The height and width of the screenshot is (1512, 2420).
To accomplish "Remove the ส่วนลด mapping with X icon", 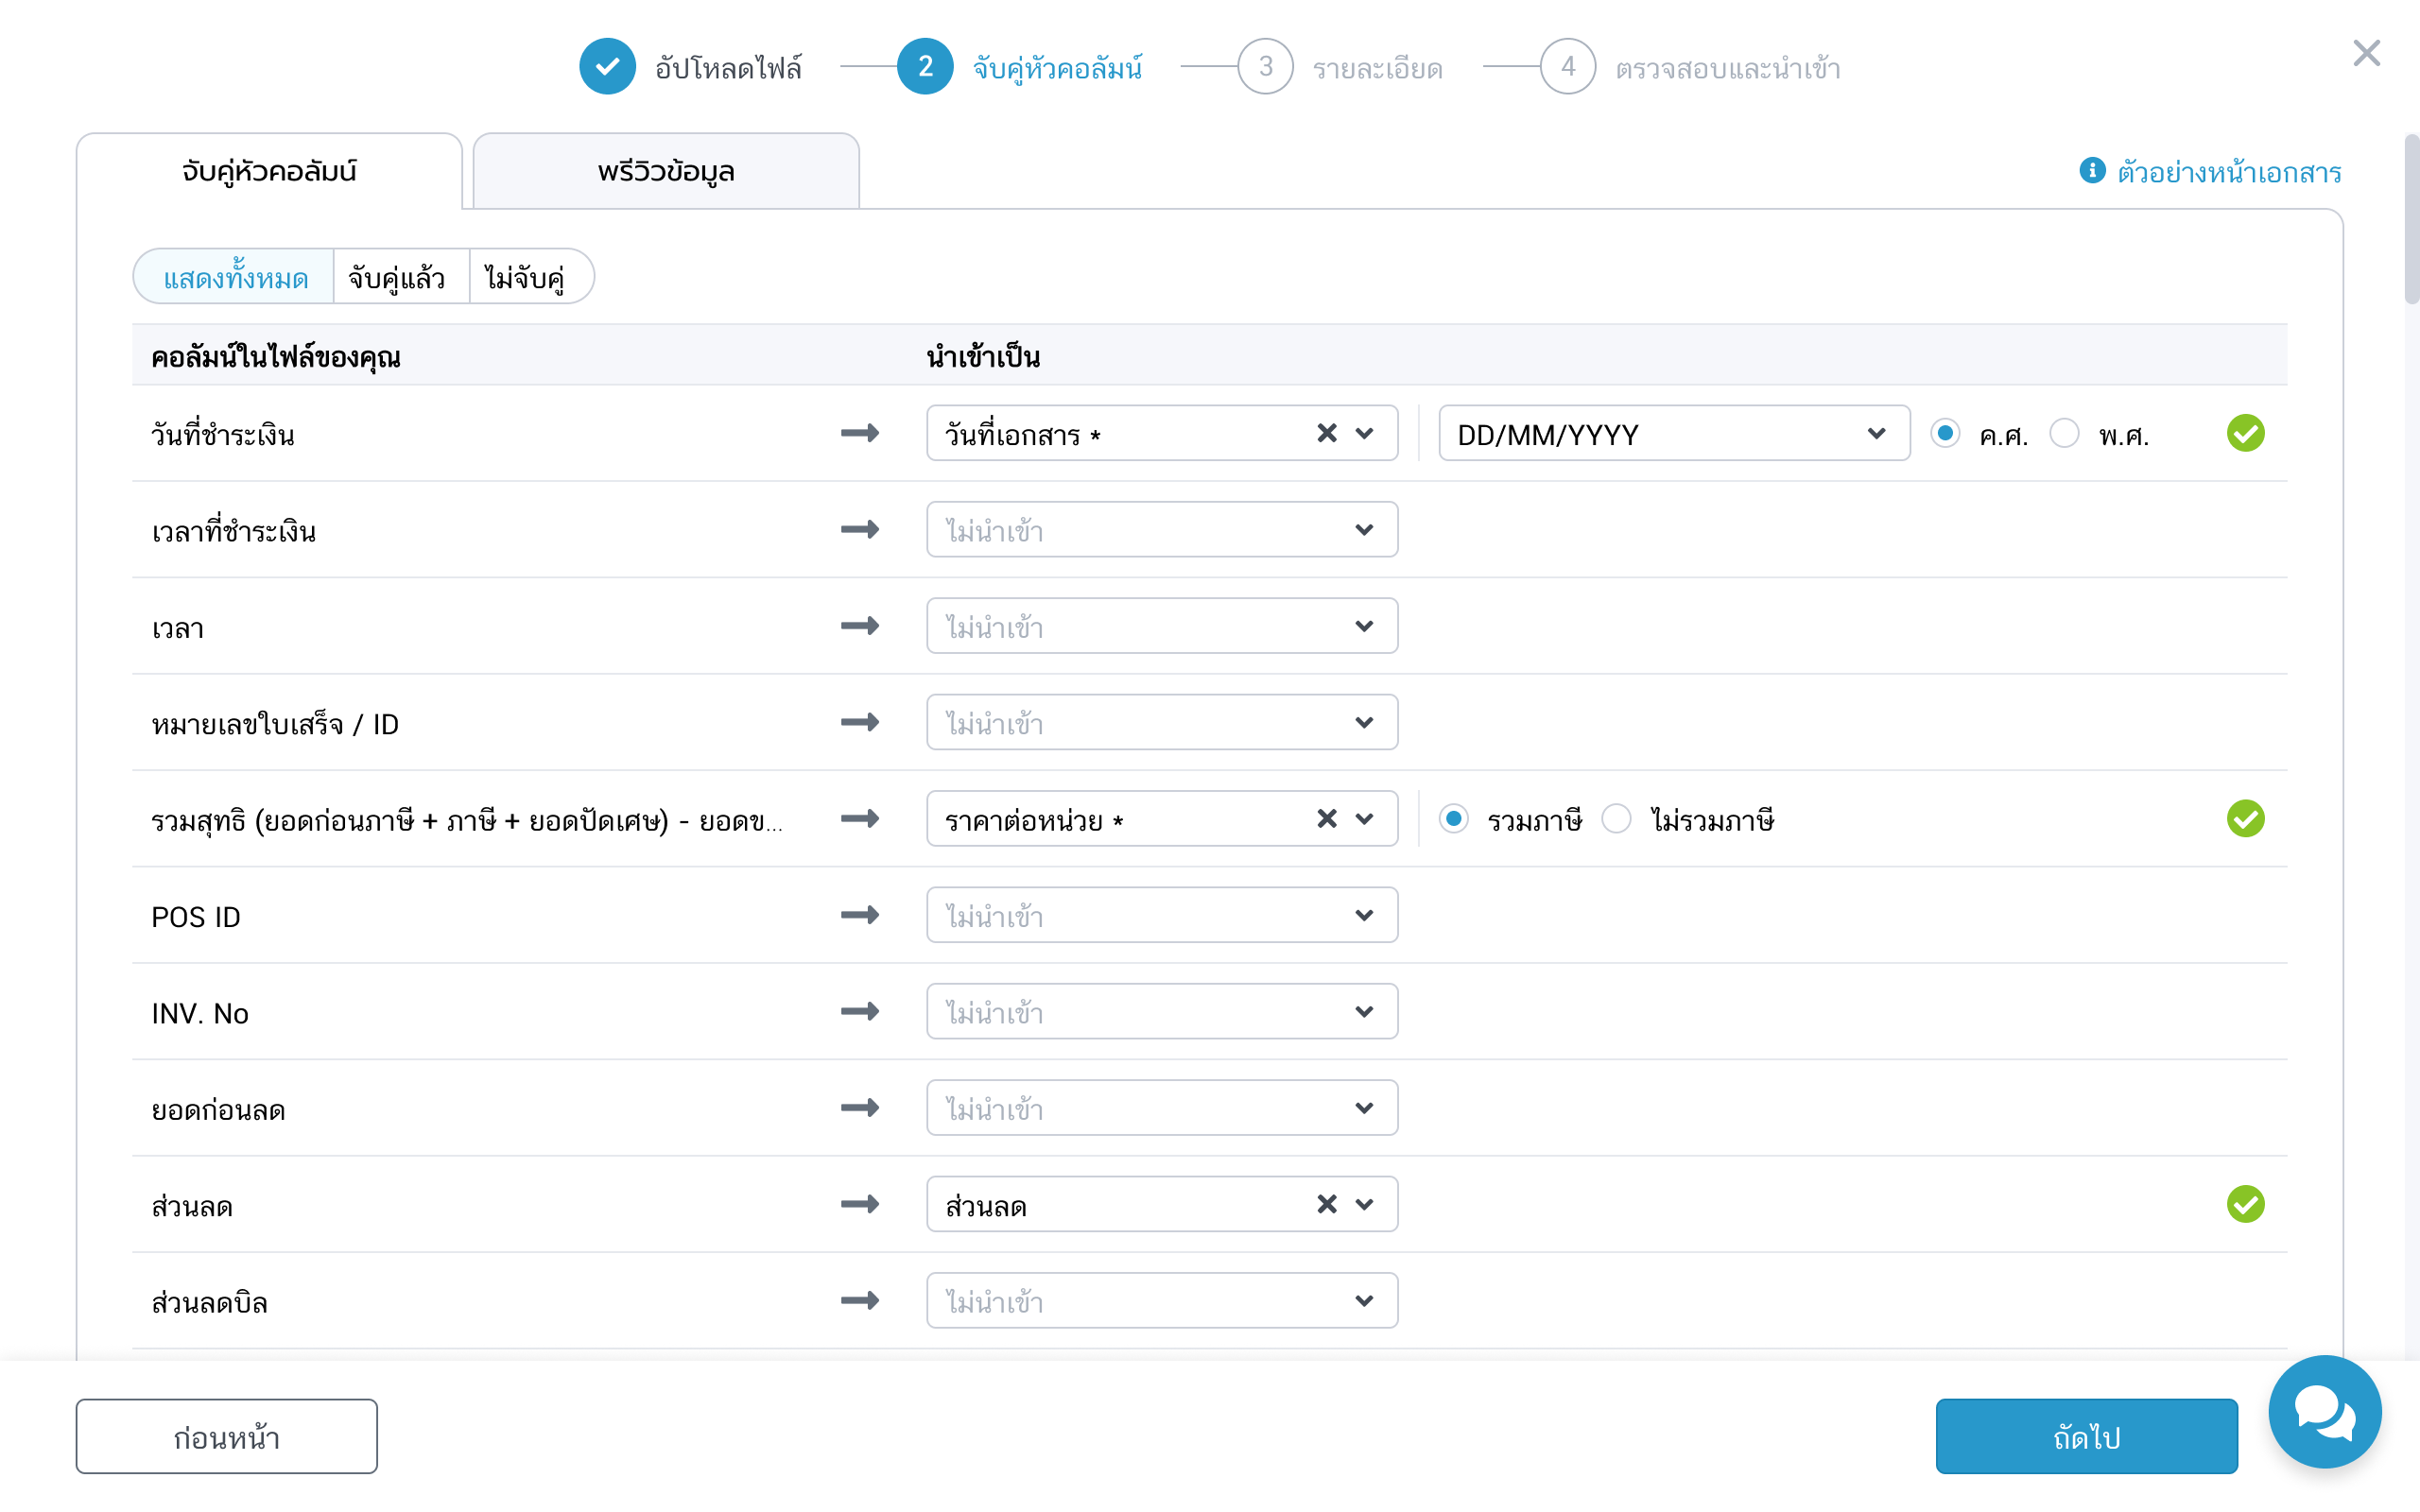I will (1326, 1204).
